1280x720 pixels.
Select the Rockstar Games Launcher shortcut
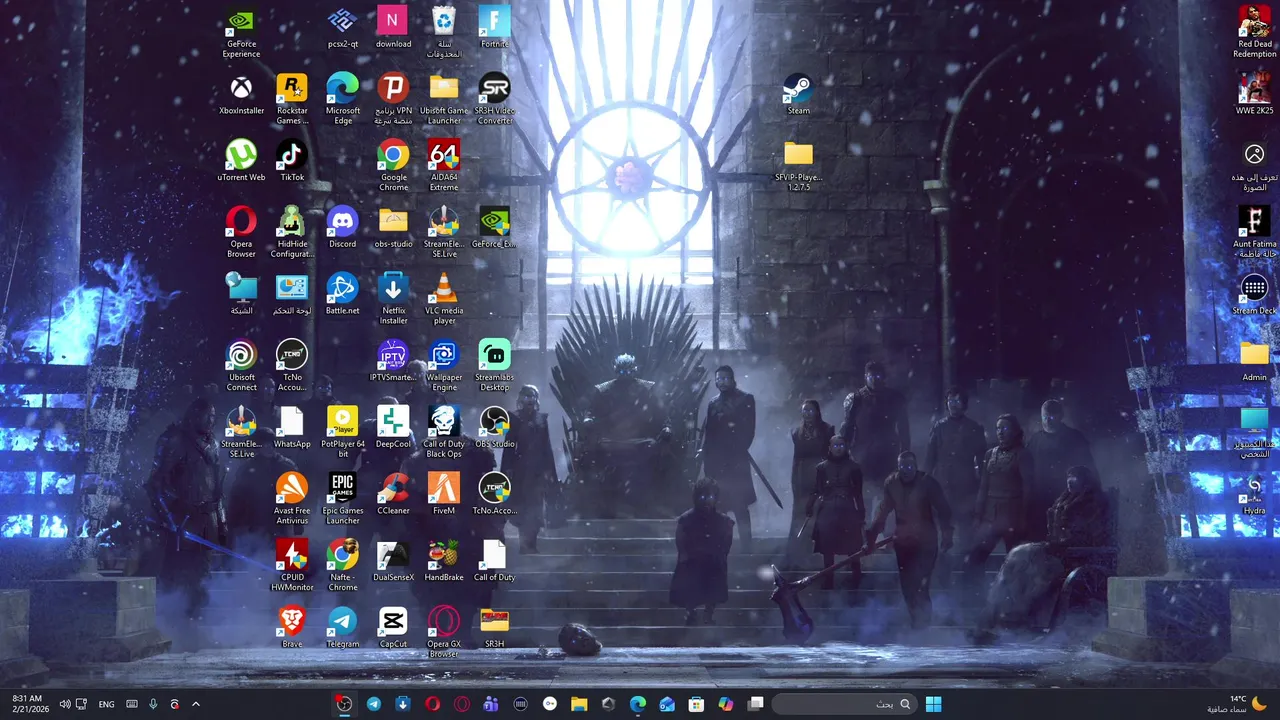pos(292,99)
